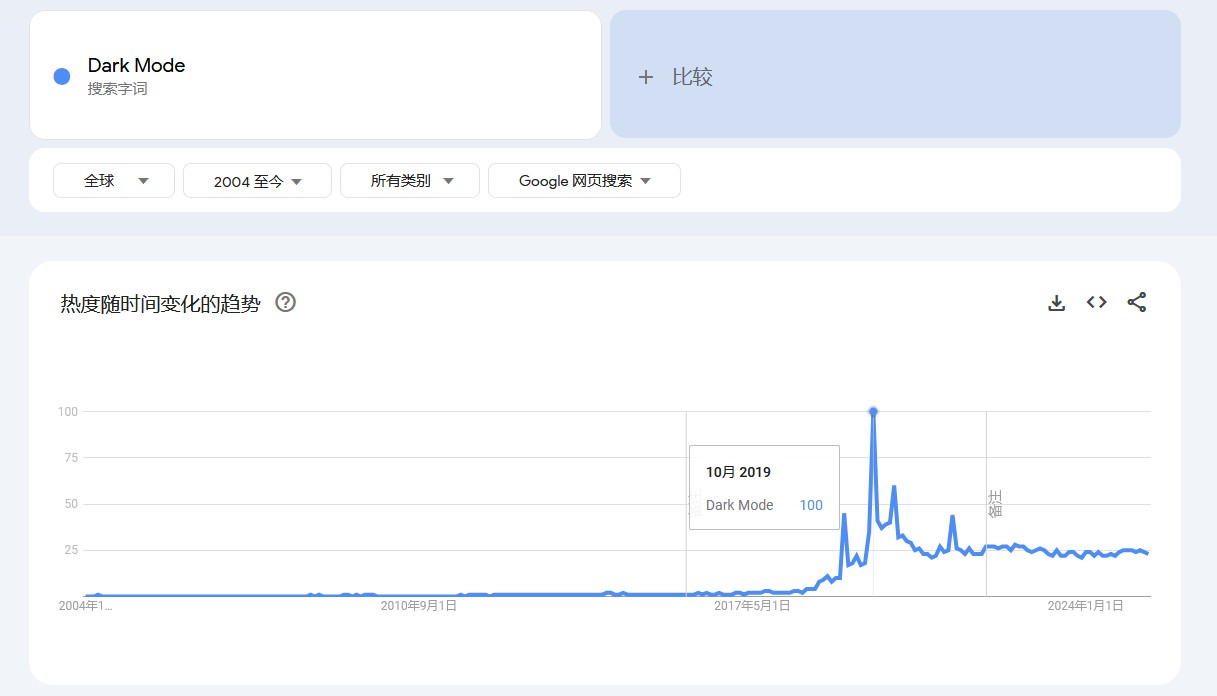Click the peak data point on the chart
Viewport: 1217px width, 696px height.
pyautogui.click(x=873, y=411)
